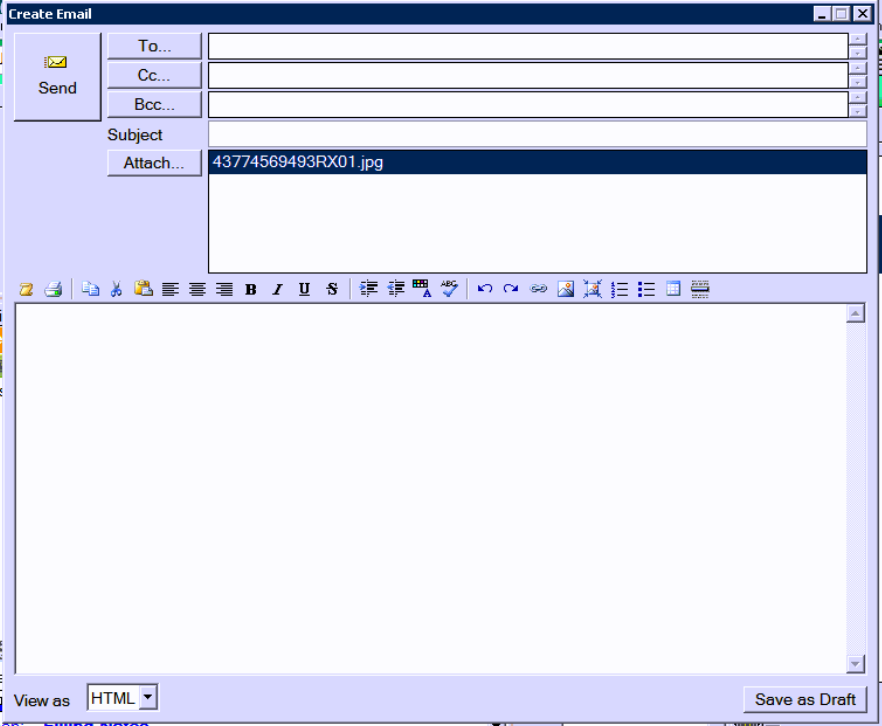The image size is (882, 726).
Task: Open the View as HTML dropdown
Action: (x=147, y=697)
